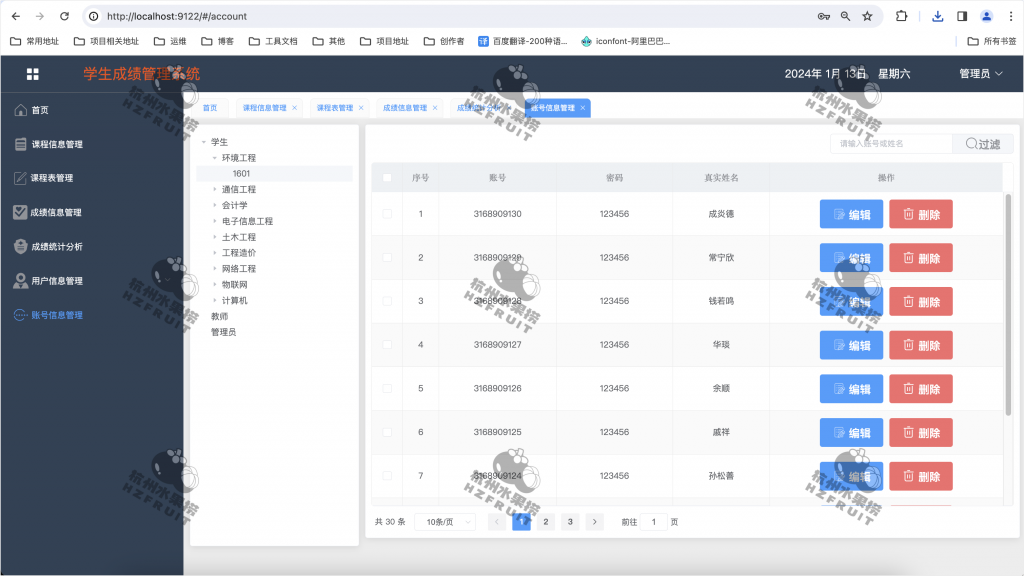Click the 成绩信息管理 sidebar icon
The width and height of the screenshot is (1024, 576).
[20, 212]
